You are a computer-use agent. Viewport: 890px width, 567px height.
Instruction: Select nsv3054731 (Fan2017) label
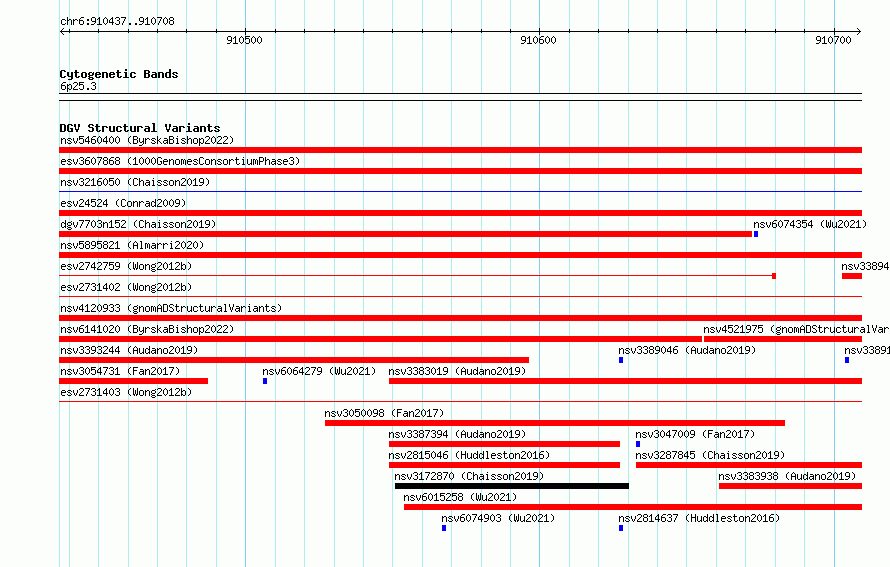tap(120, 371)
